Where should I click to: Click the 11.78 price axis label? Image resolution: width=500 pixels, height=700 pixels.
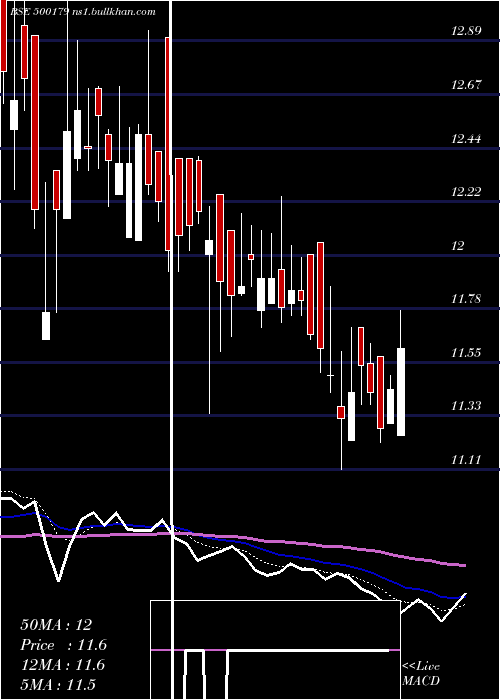[466, 299]
